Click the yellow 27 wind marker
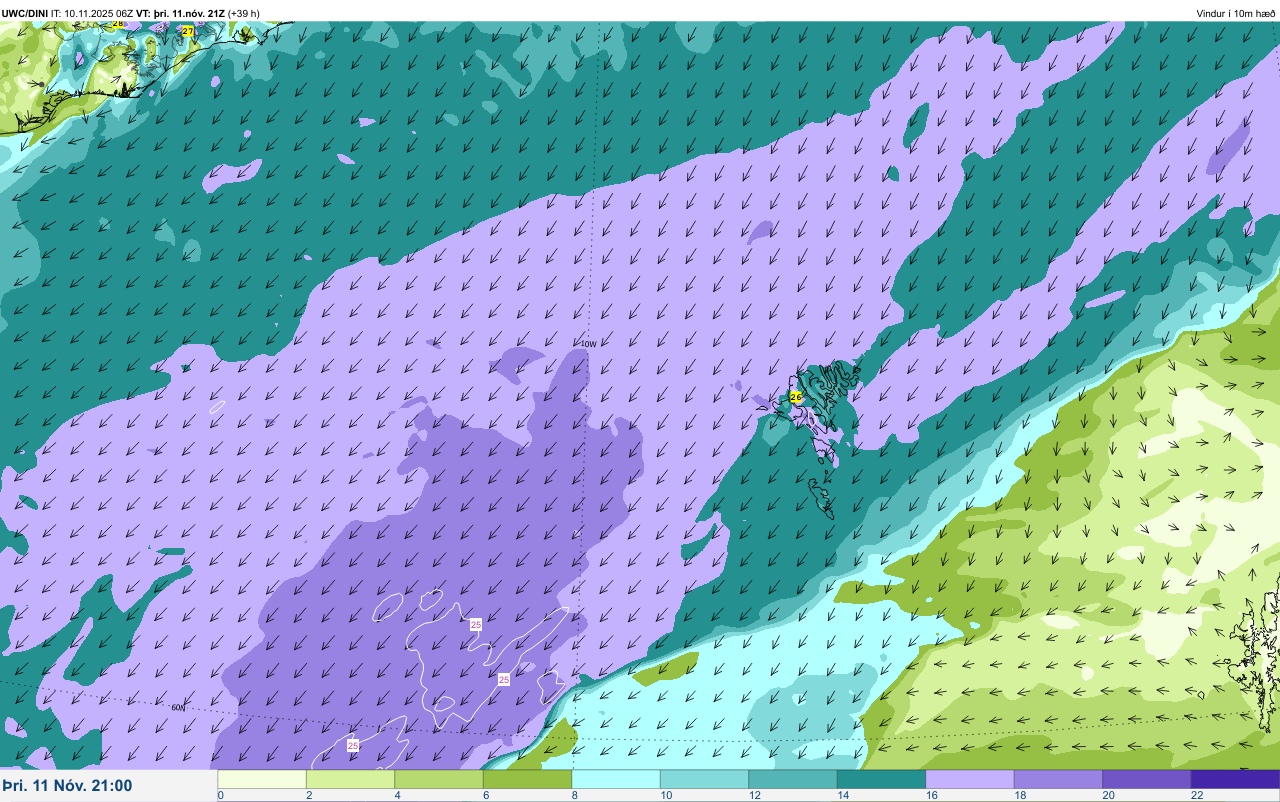The height and width of the screenshot is (802, 1280). click(188, 32)
